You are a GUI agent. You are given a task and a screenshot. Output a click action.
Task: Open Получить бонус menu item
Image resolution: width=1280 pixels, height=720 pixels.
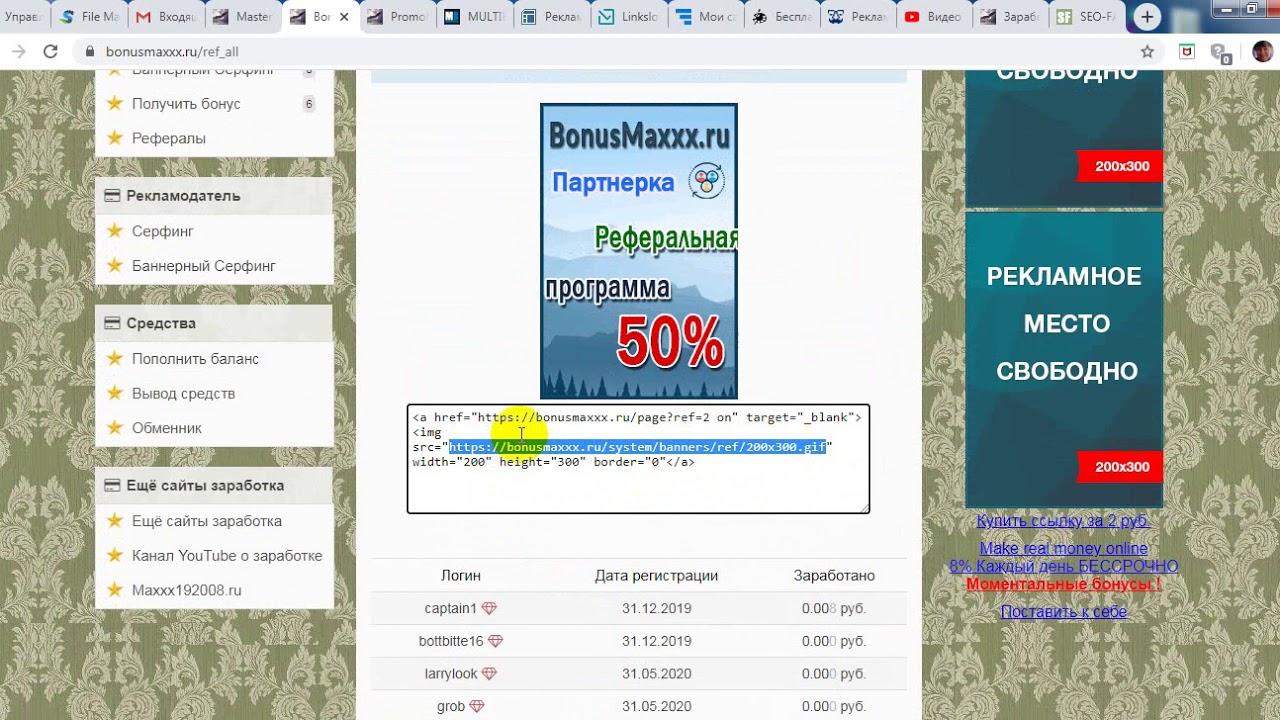[186, 104]
